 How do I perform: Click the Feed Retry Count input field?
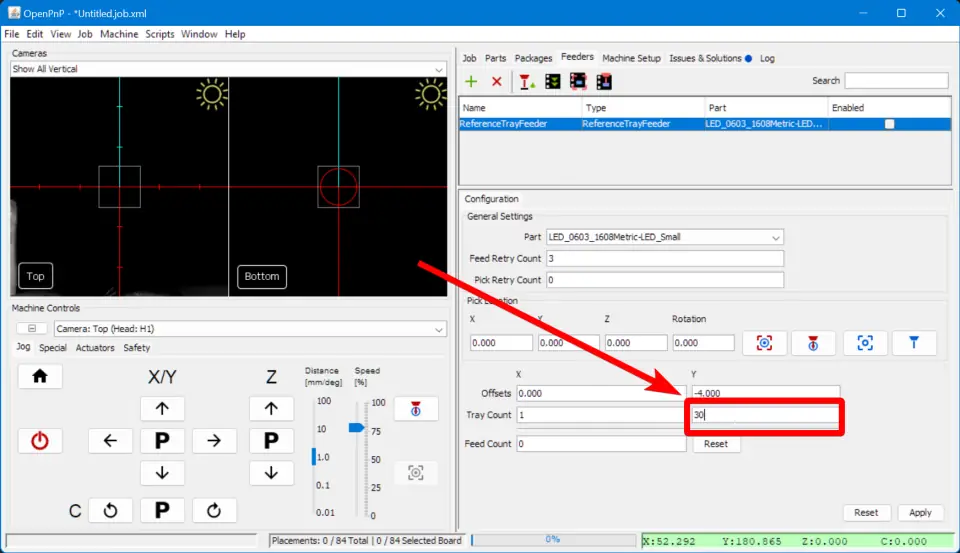click(x=664, y=258)
